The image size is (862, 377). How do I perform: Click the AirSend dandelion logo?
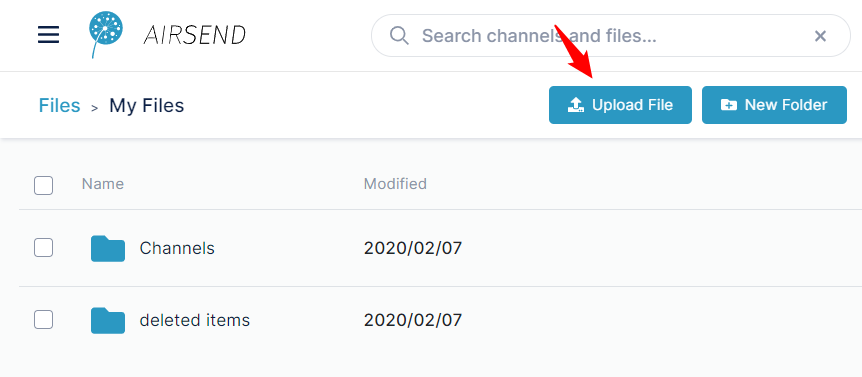tap(106, 34)
